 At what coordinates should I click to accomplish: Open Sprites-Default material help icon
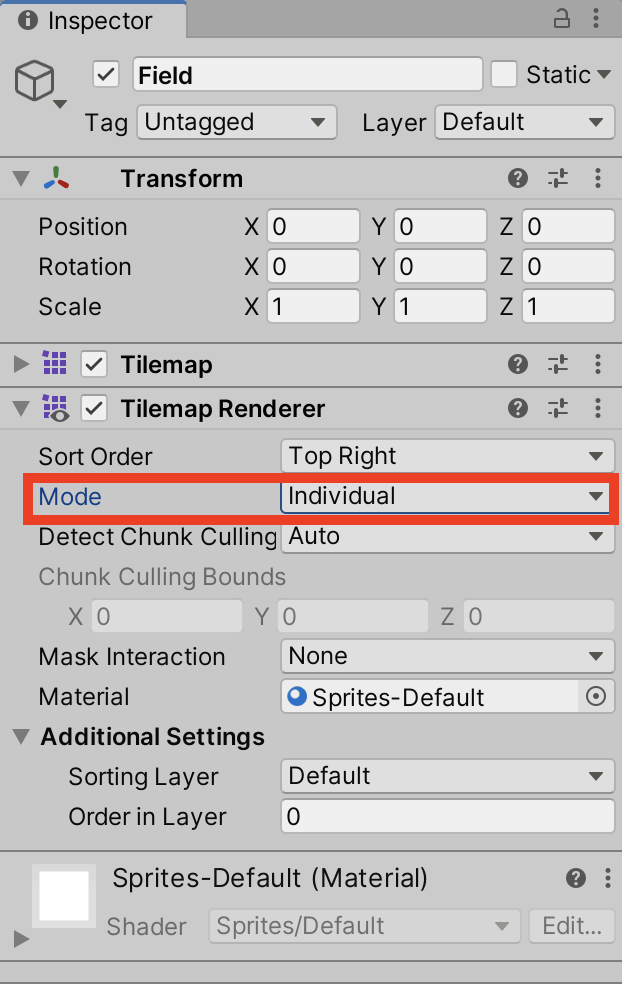(575, 879)
